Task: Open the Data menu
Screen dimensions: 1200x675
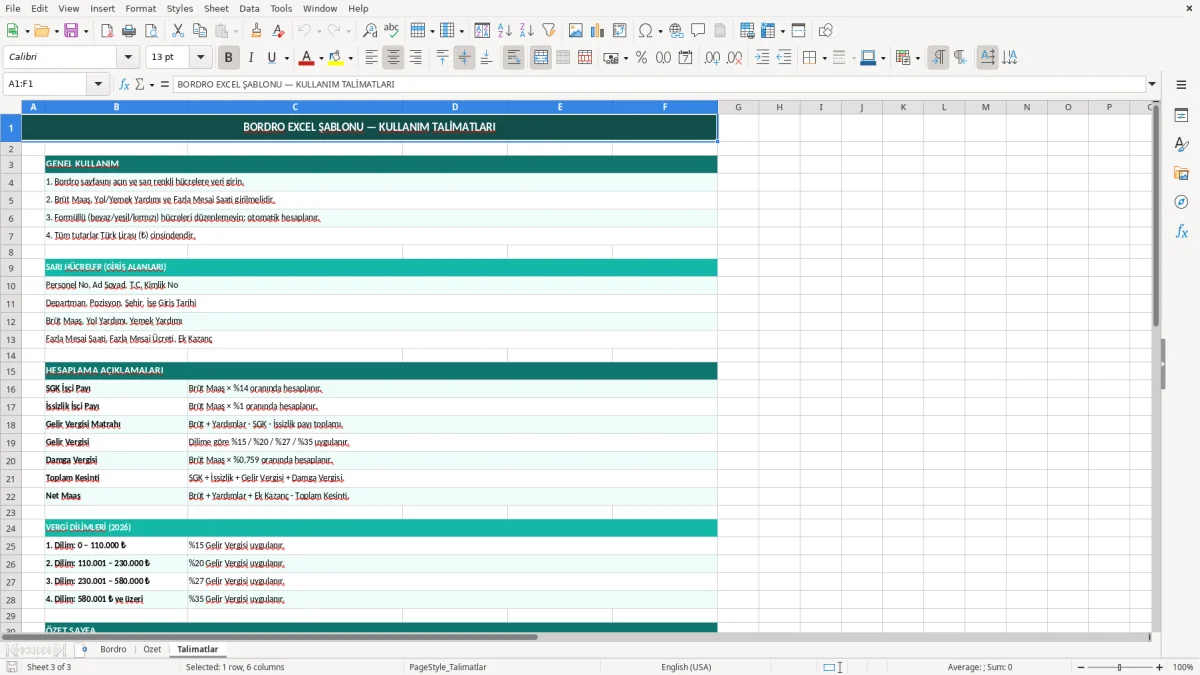Action: point(249,8)
